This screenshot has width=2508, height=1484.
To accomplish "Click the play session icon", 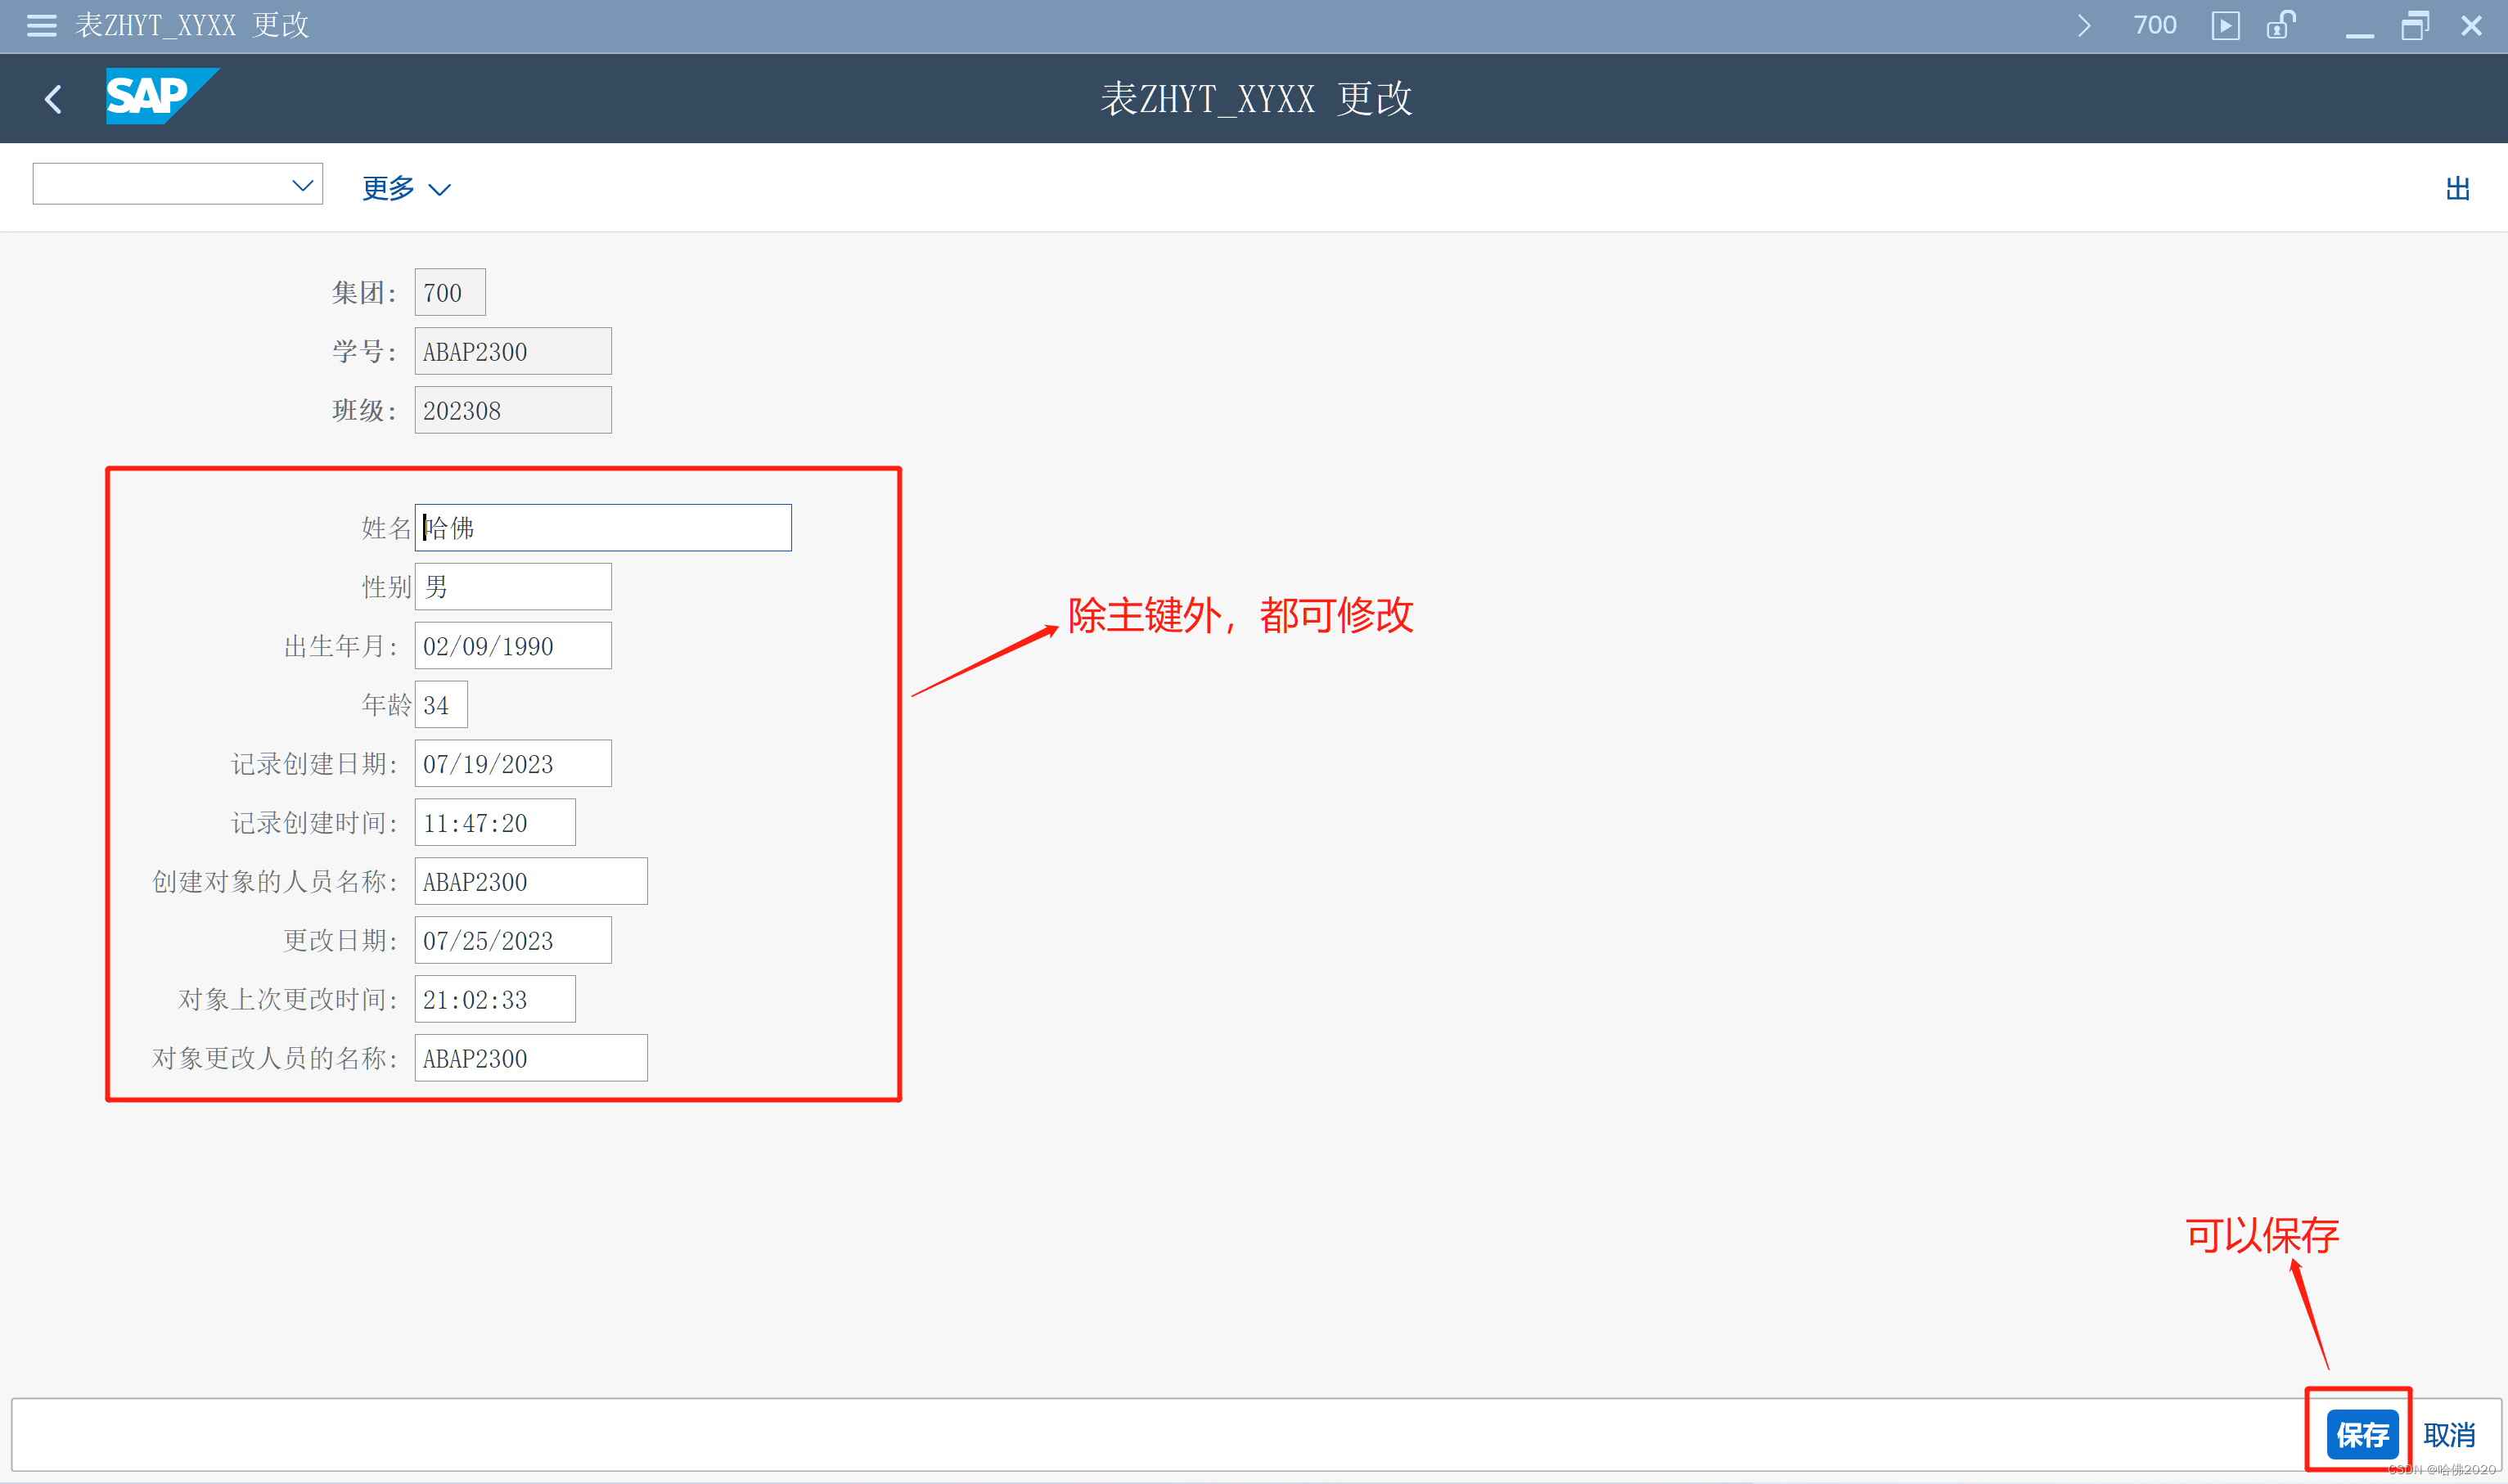I will click(x=2224, y=25).
